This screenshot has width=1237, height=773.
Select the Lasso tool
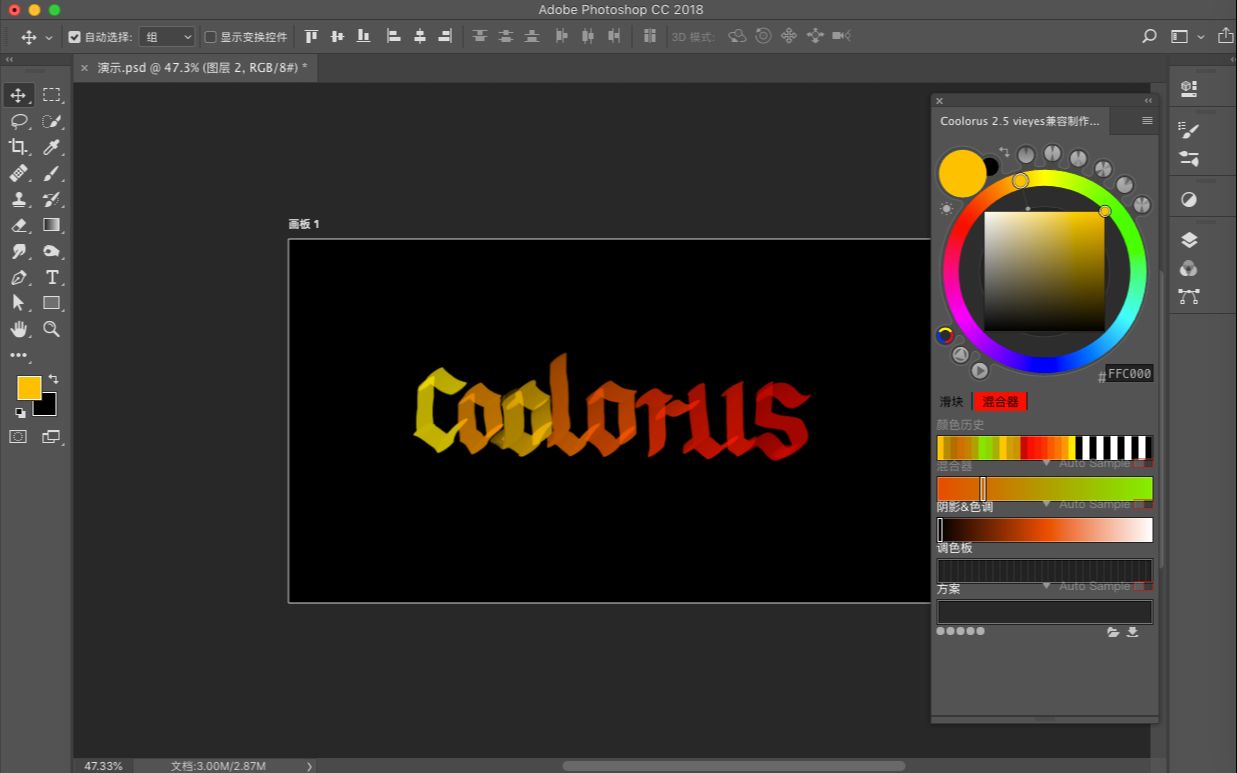tap(18, 121)
